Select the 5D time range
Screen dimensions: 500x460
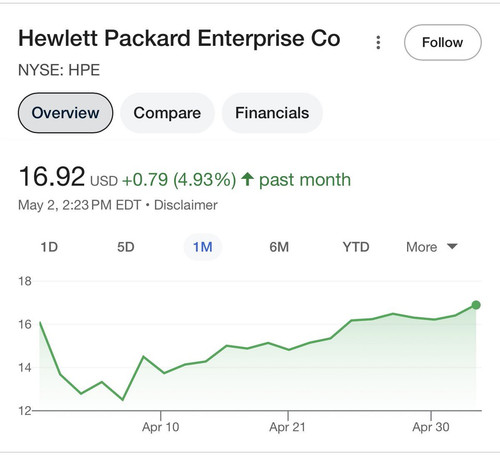pos(126,247)
